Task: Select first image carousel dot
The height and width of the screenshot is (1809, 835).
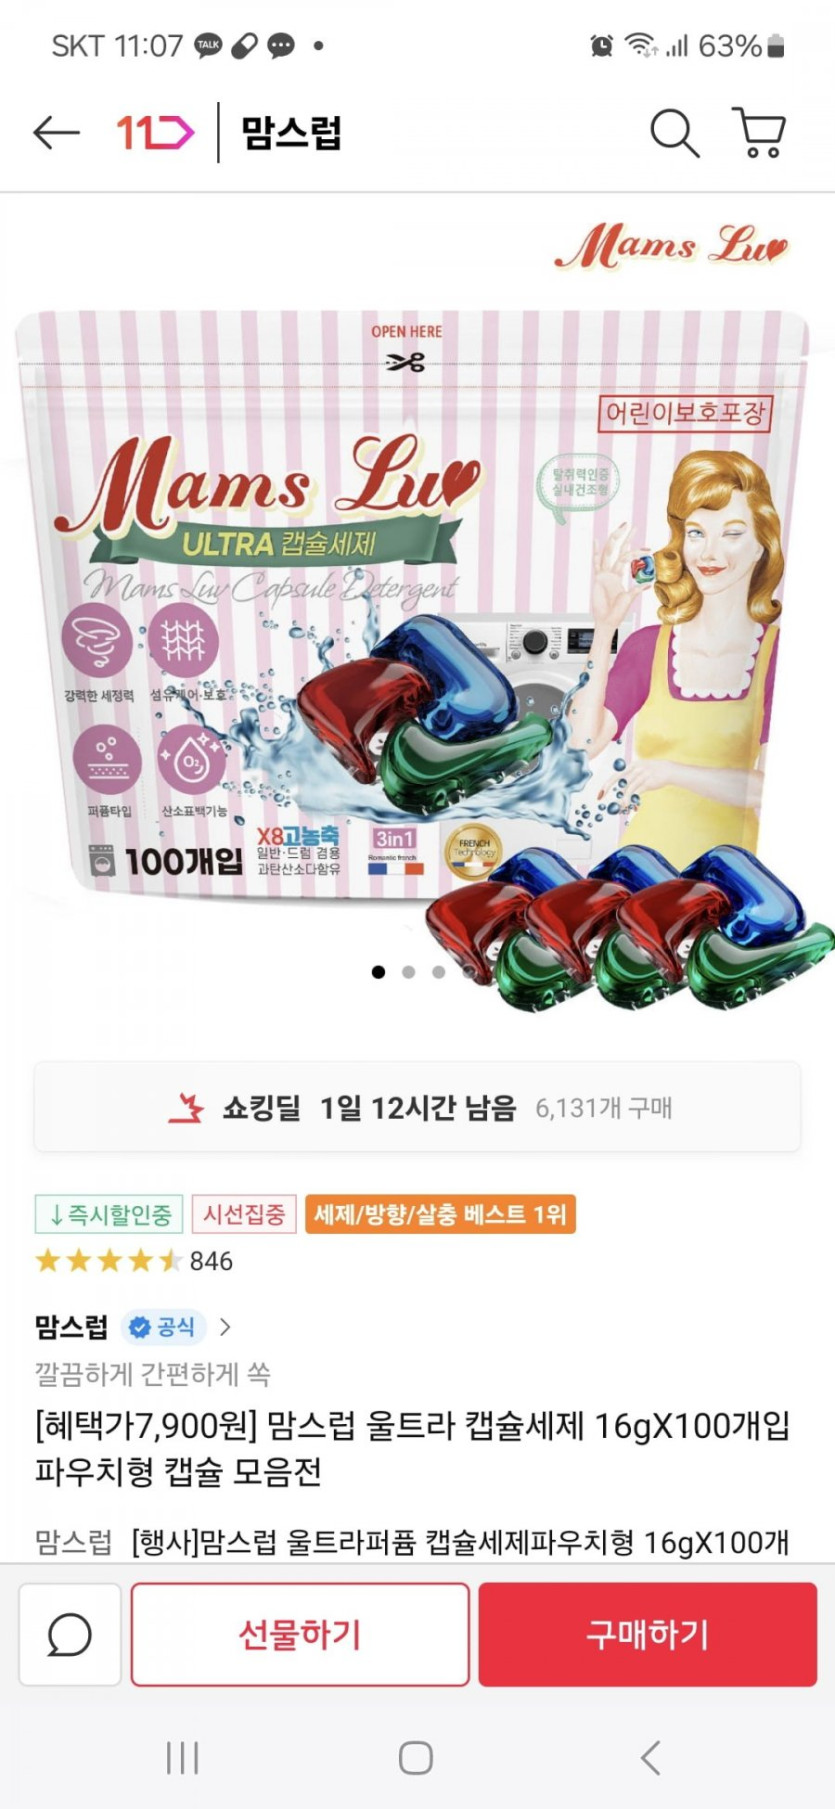Action: 378,971
